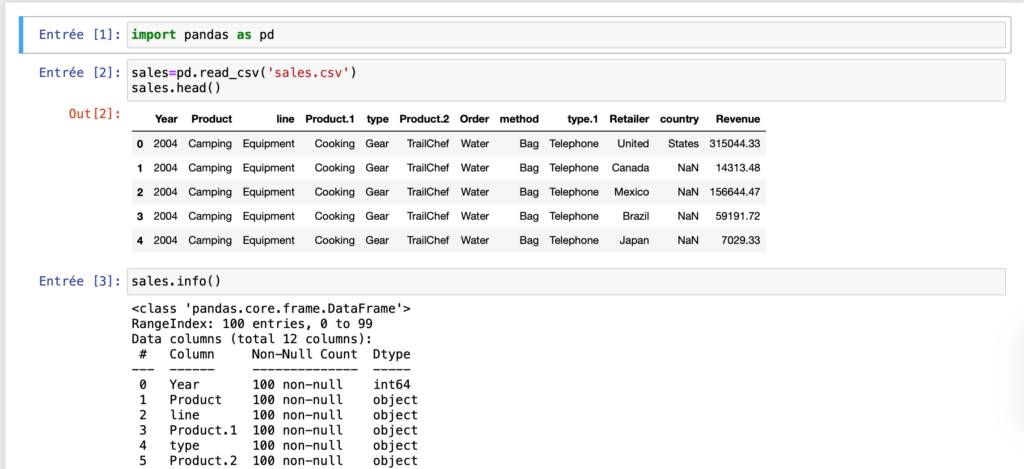The width and height of the screenshot is (1024, 469).
Task: Click the Product.1 column header
Action: click(x=329, y=119)
